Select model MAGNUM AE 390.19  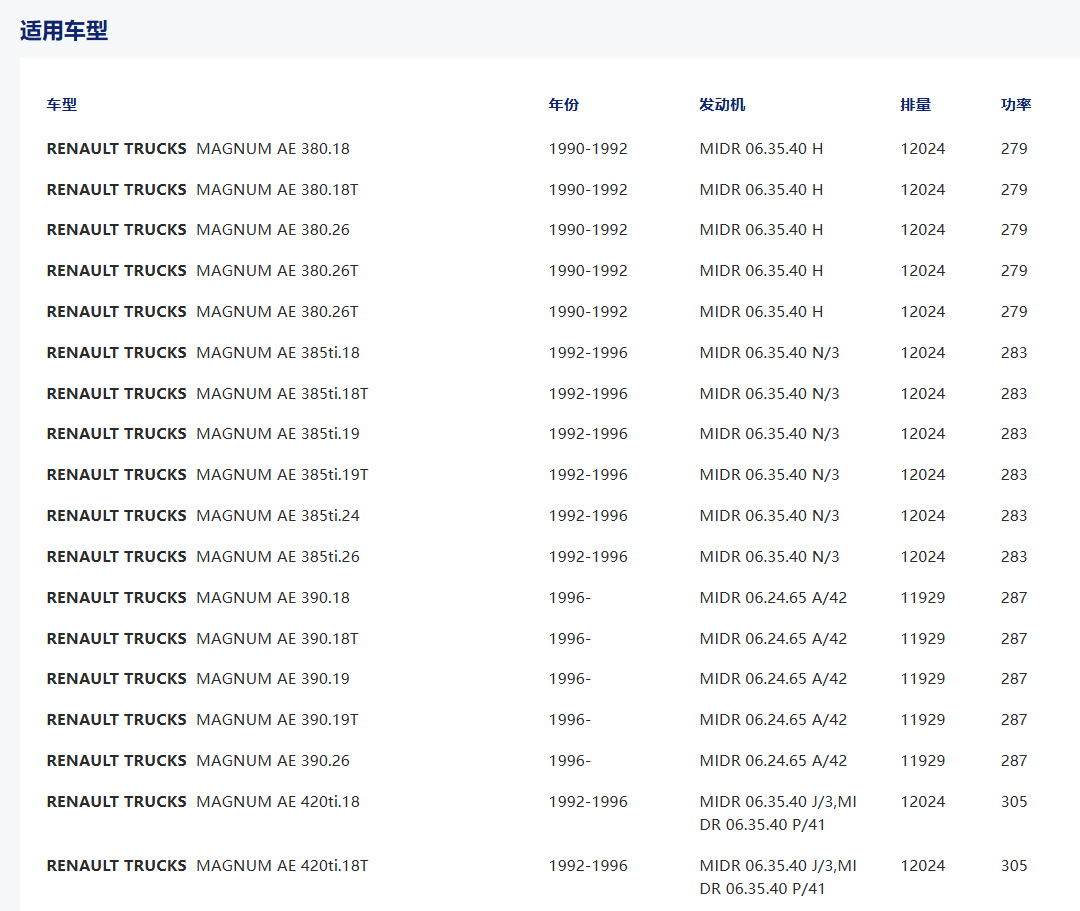273,678
